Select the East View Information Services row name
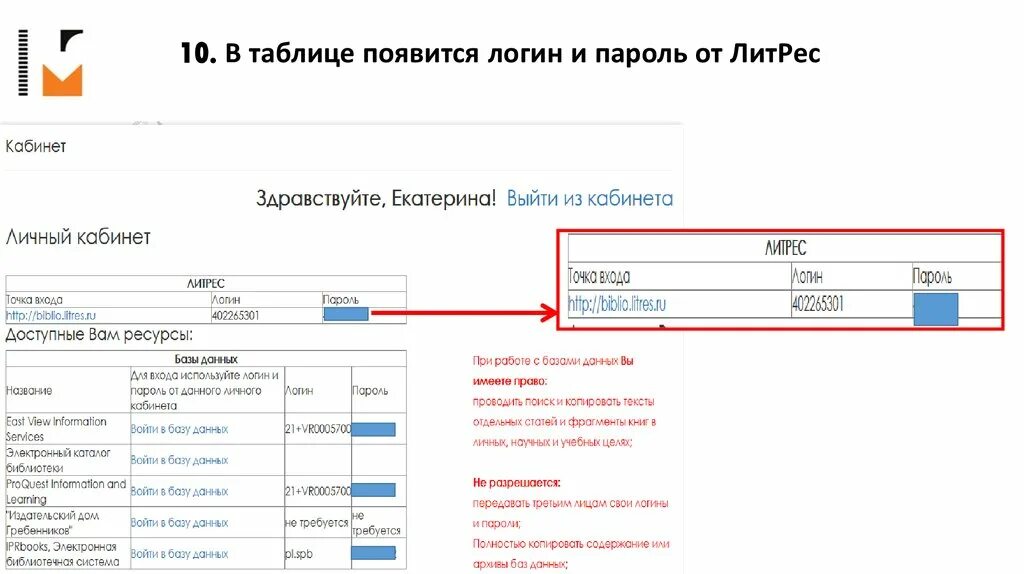Viewport: 1024px width, 574px height. click(x=56, y=429)
